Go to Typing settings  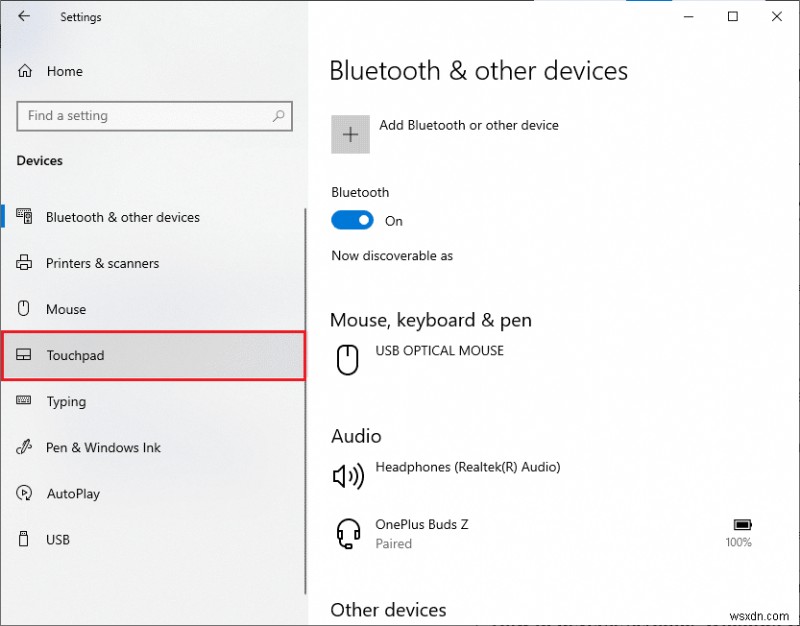pyautogui.click(x=66, y=402)
